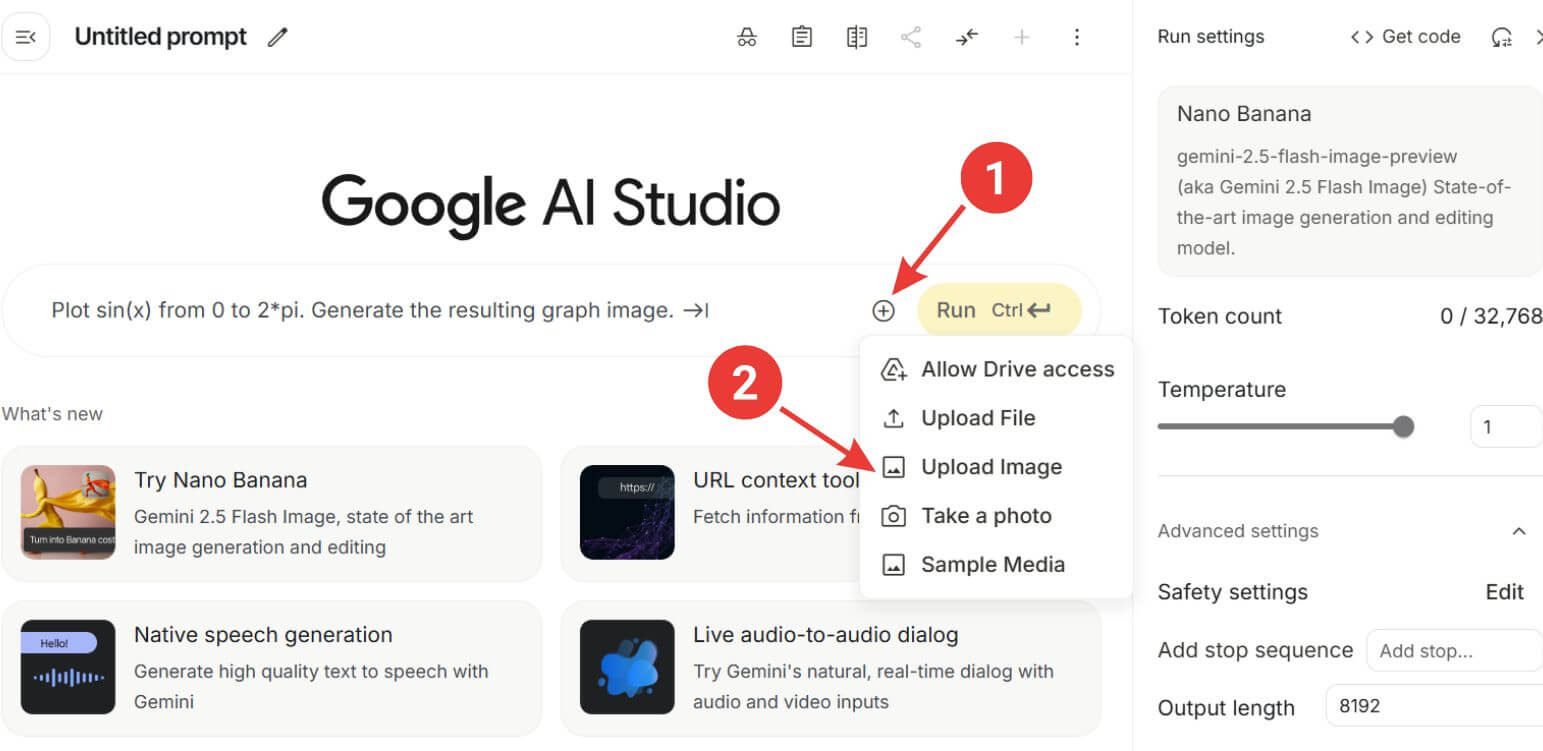The height and width of the screenshot is (751, 1543).
Task: Click the Get code button
Action: point(1405,37)
